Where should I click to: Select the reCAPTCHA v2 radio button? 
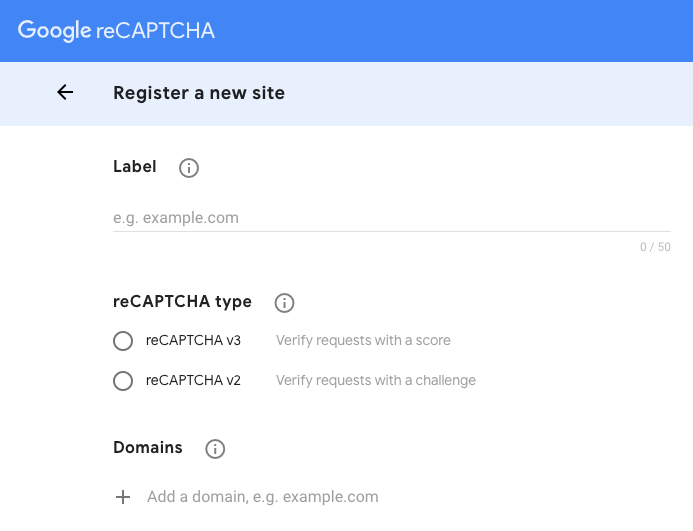123,381
